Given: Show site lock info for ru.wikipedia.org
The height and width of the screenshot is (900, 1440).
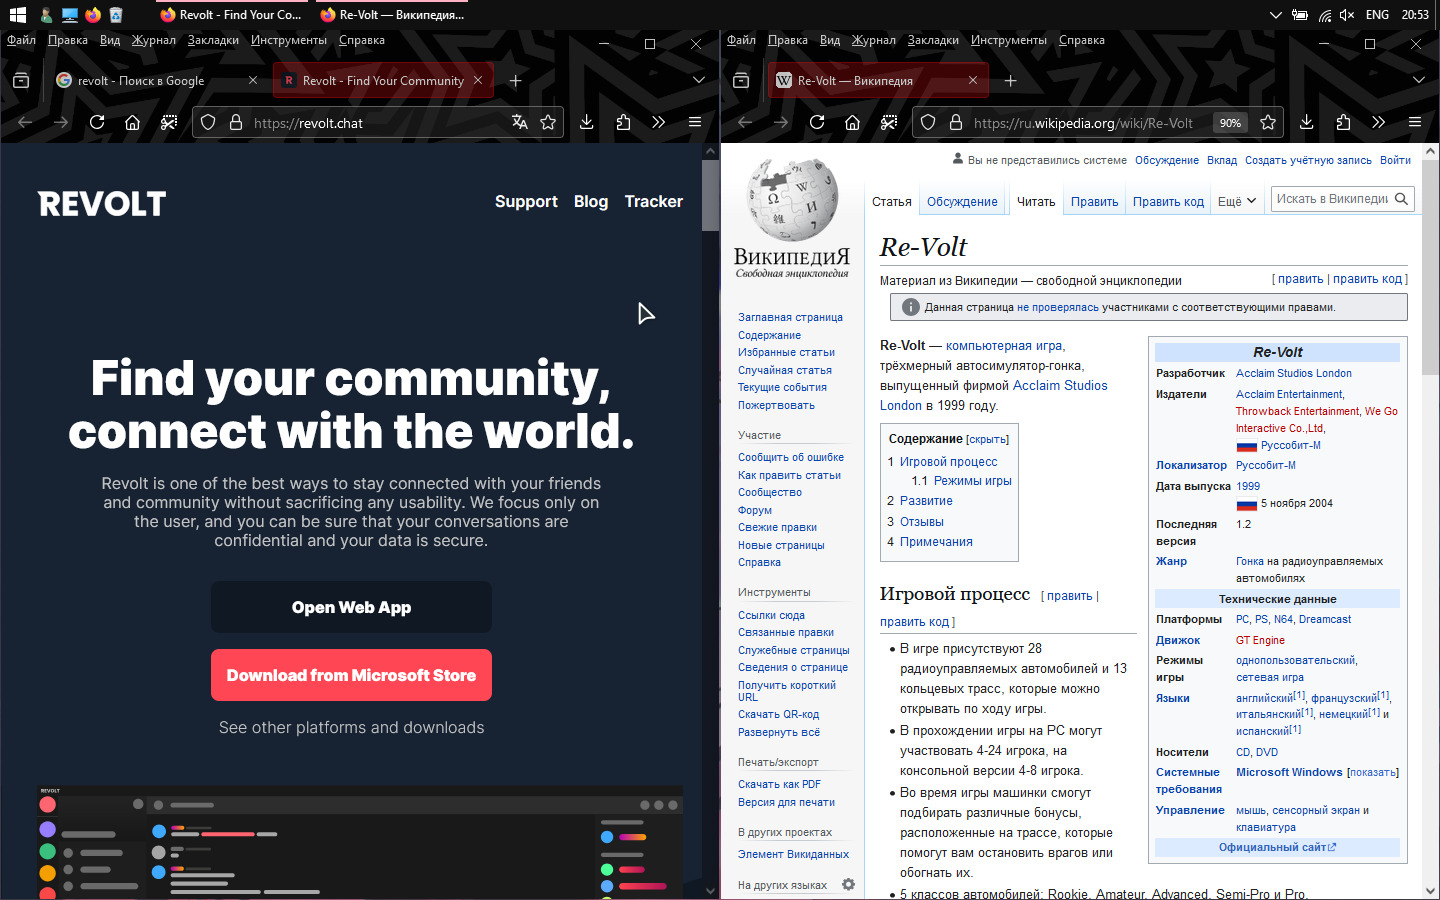Looking at the screenshot, I should [x=956, y=122].
